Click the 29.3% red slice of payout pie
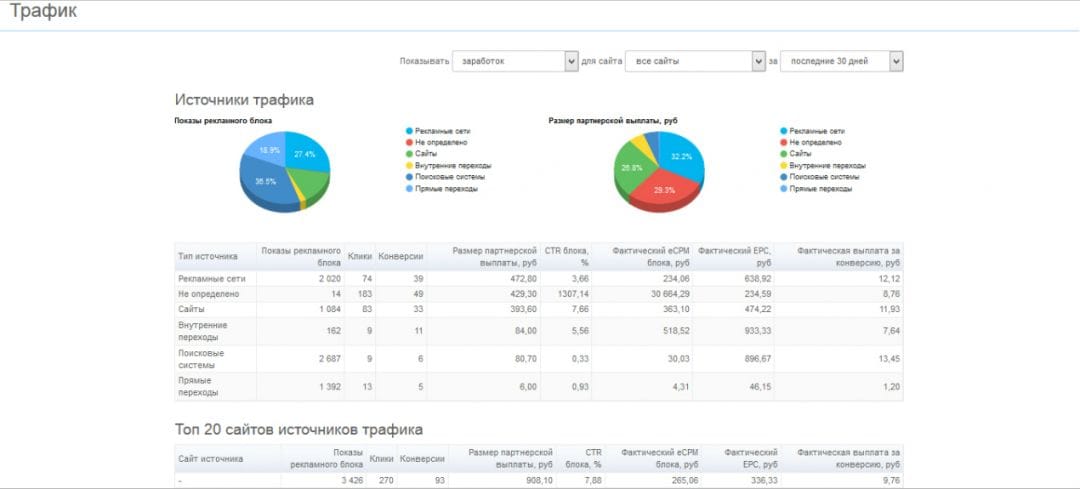Viewport: 1080px width, 489px height. pyautogui.click(x=664, y=190)
